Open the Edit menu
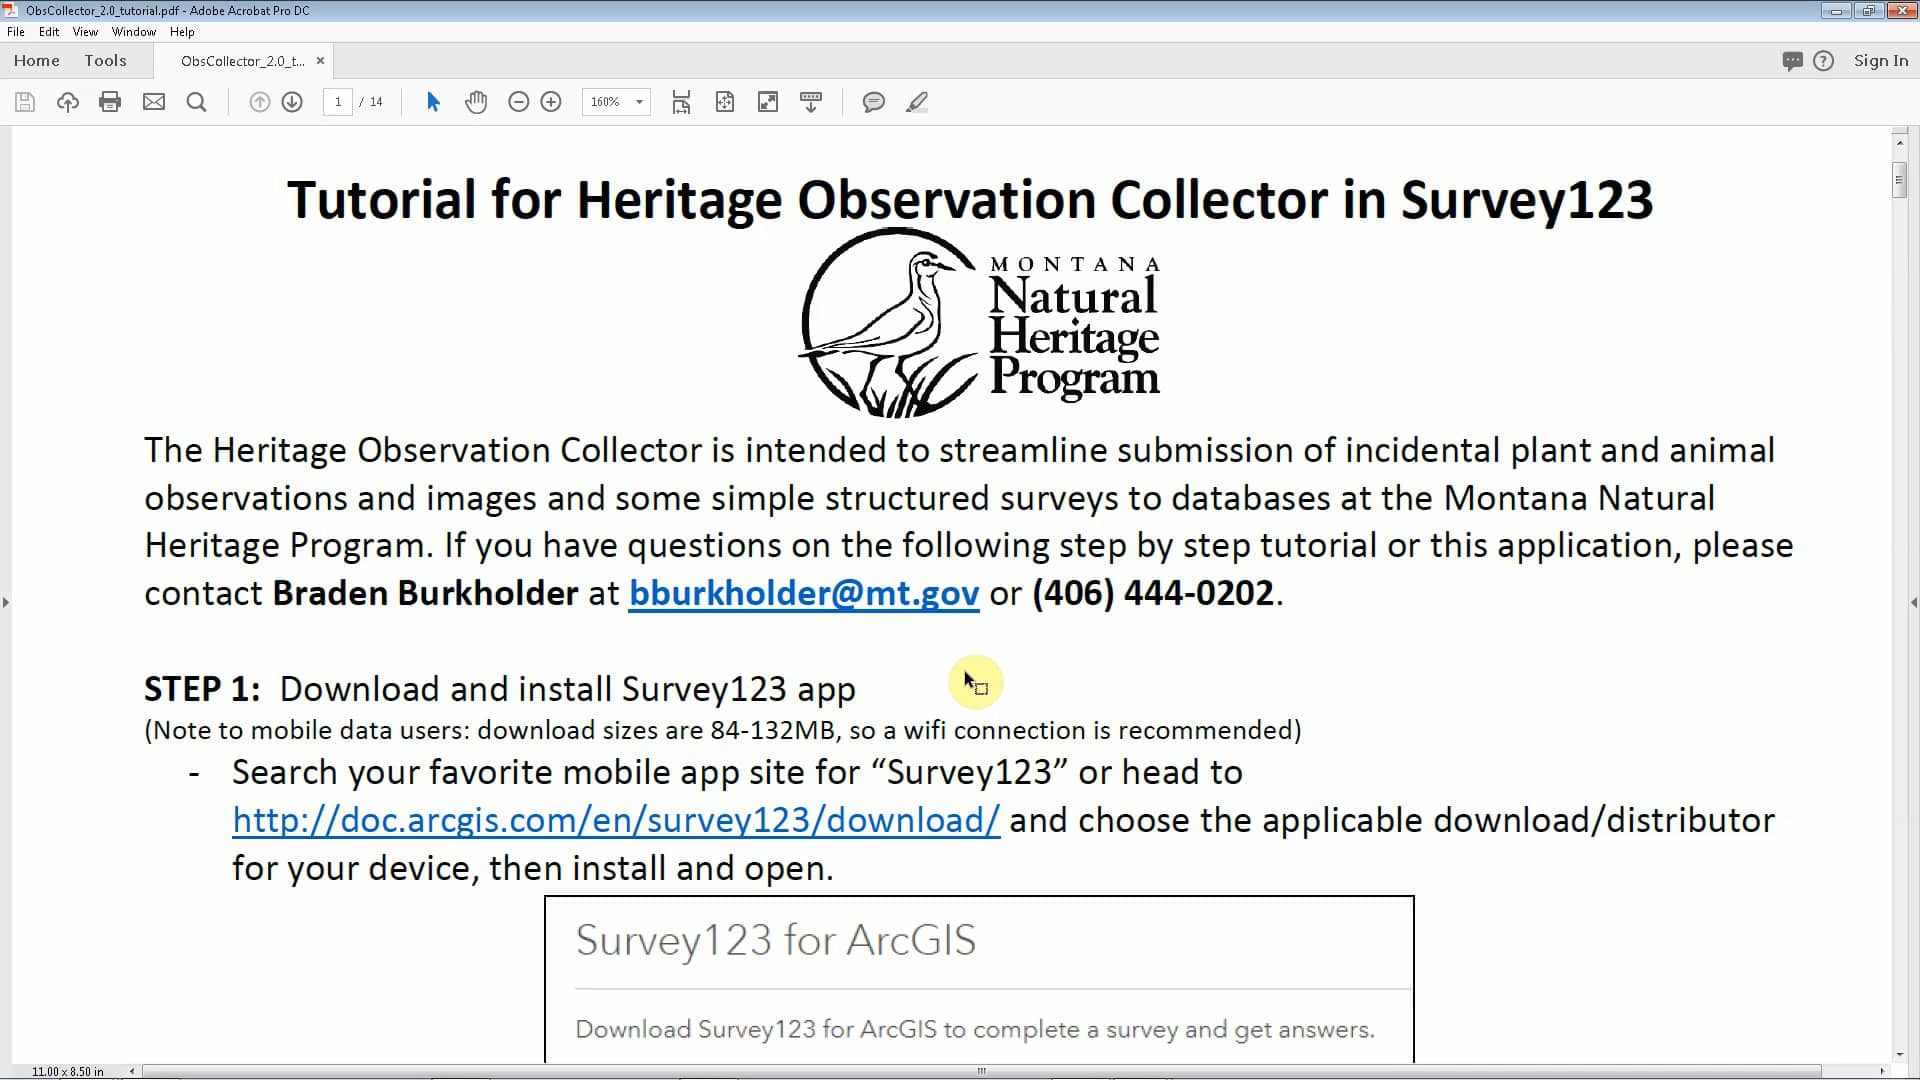Screen dimensions: 1920x1080 pos(49,32)
